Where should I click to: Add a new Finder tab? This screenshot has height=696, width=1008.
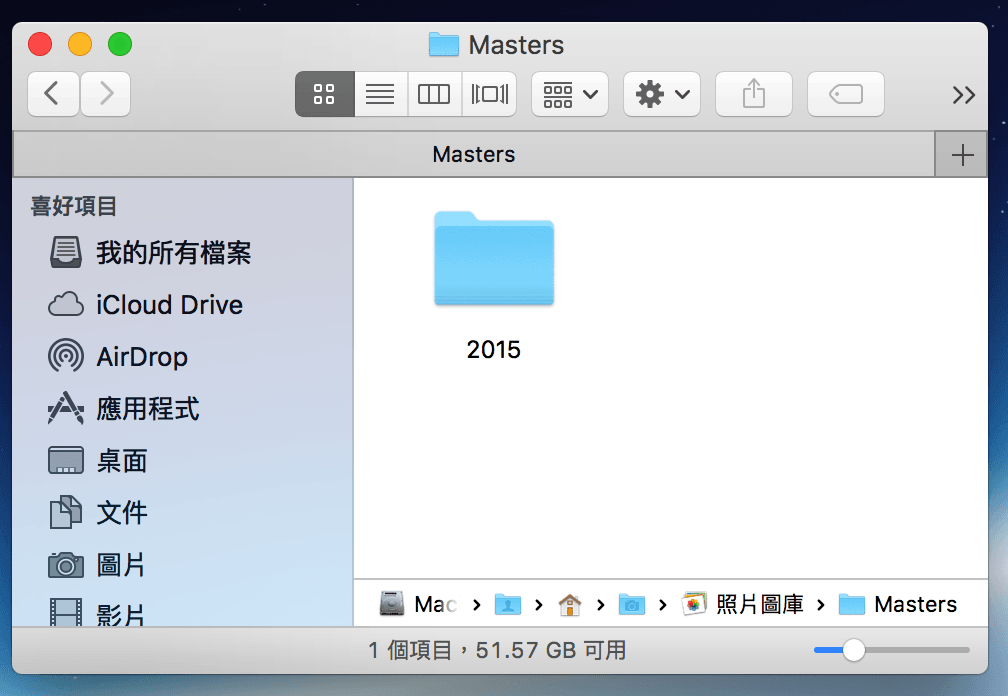click(962, 154)
